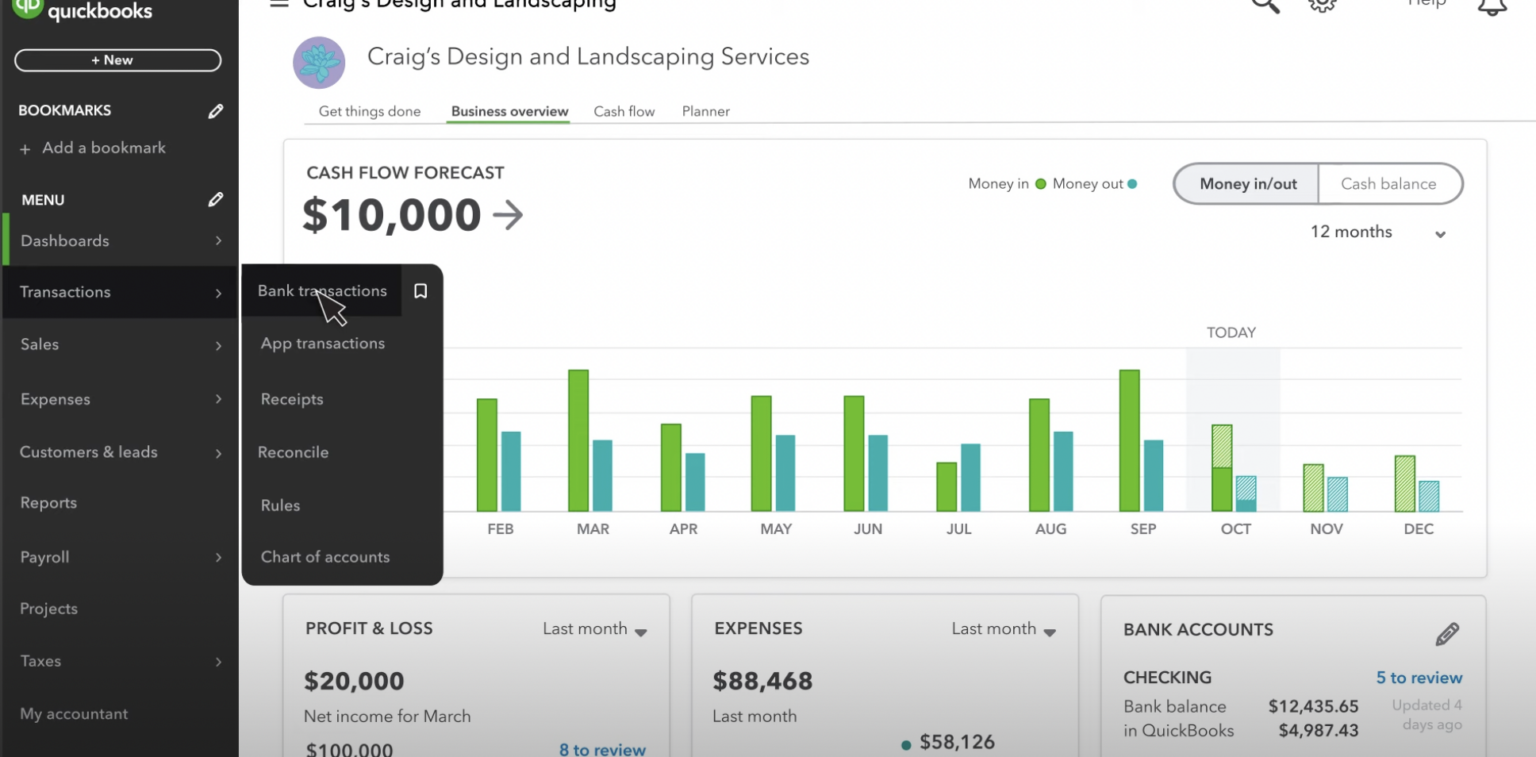Edit bookmarks using the pencil icon
The width and height of the screenshot is (1536, 757).
[x=215, y=110]
